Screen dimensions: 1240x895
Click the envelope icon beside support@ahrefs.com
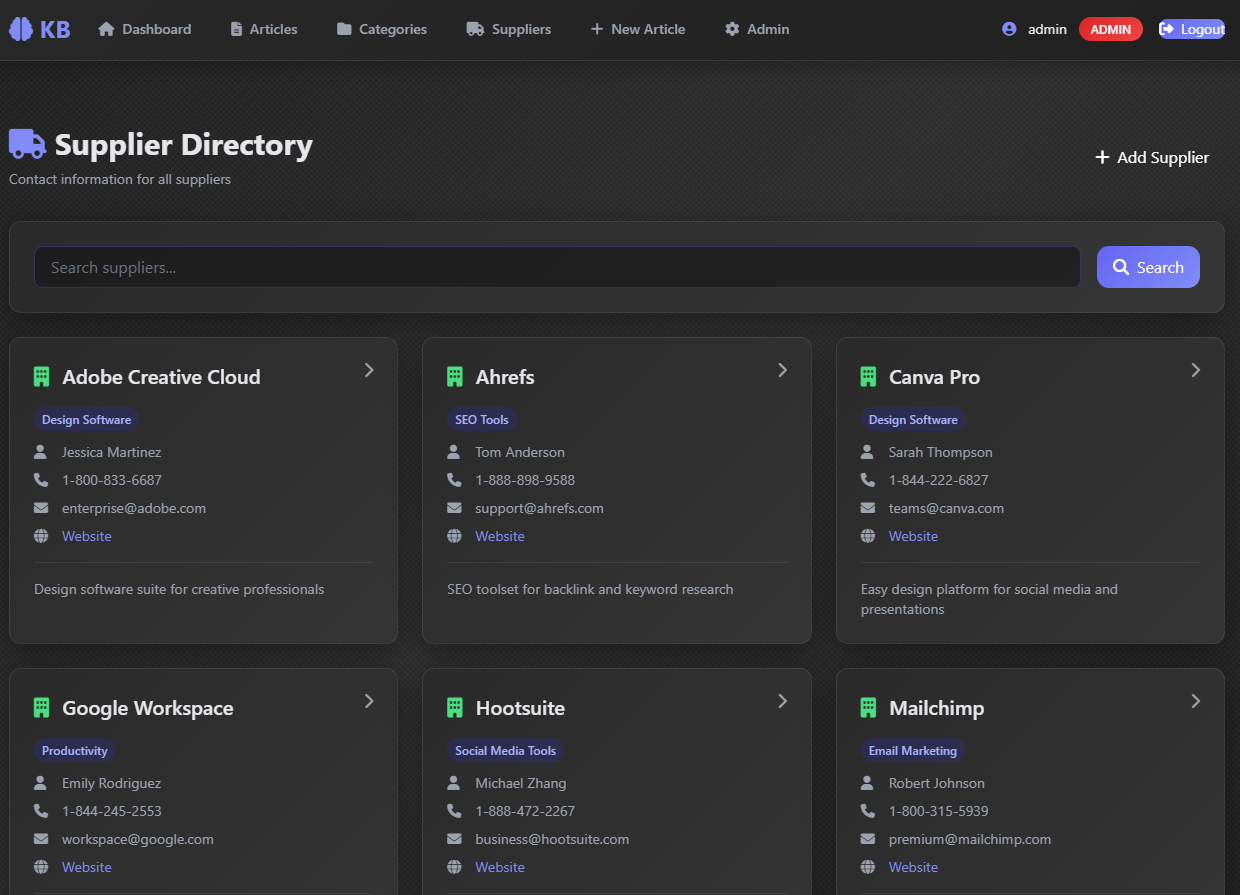(x=454, y=508)
